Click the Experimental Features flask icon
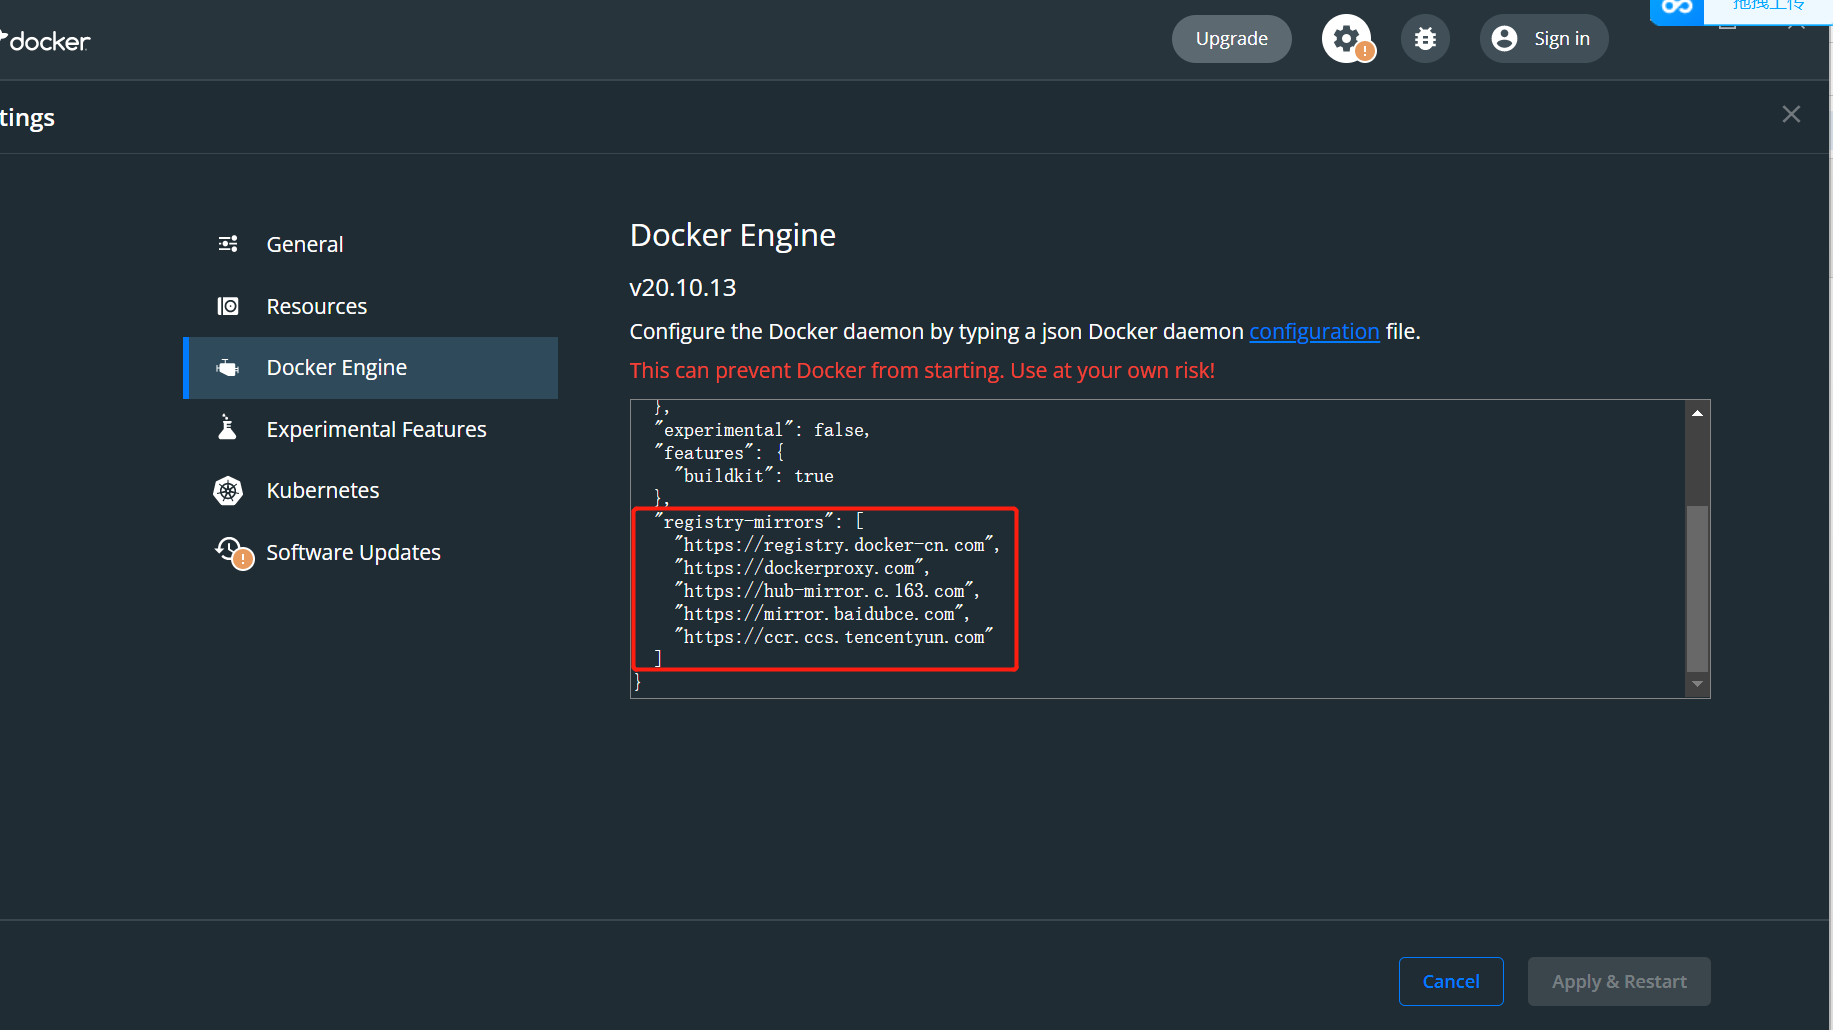This screenshot has height=1030, width=1833. [228, 428]
